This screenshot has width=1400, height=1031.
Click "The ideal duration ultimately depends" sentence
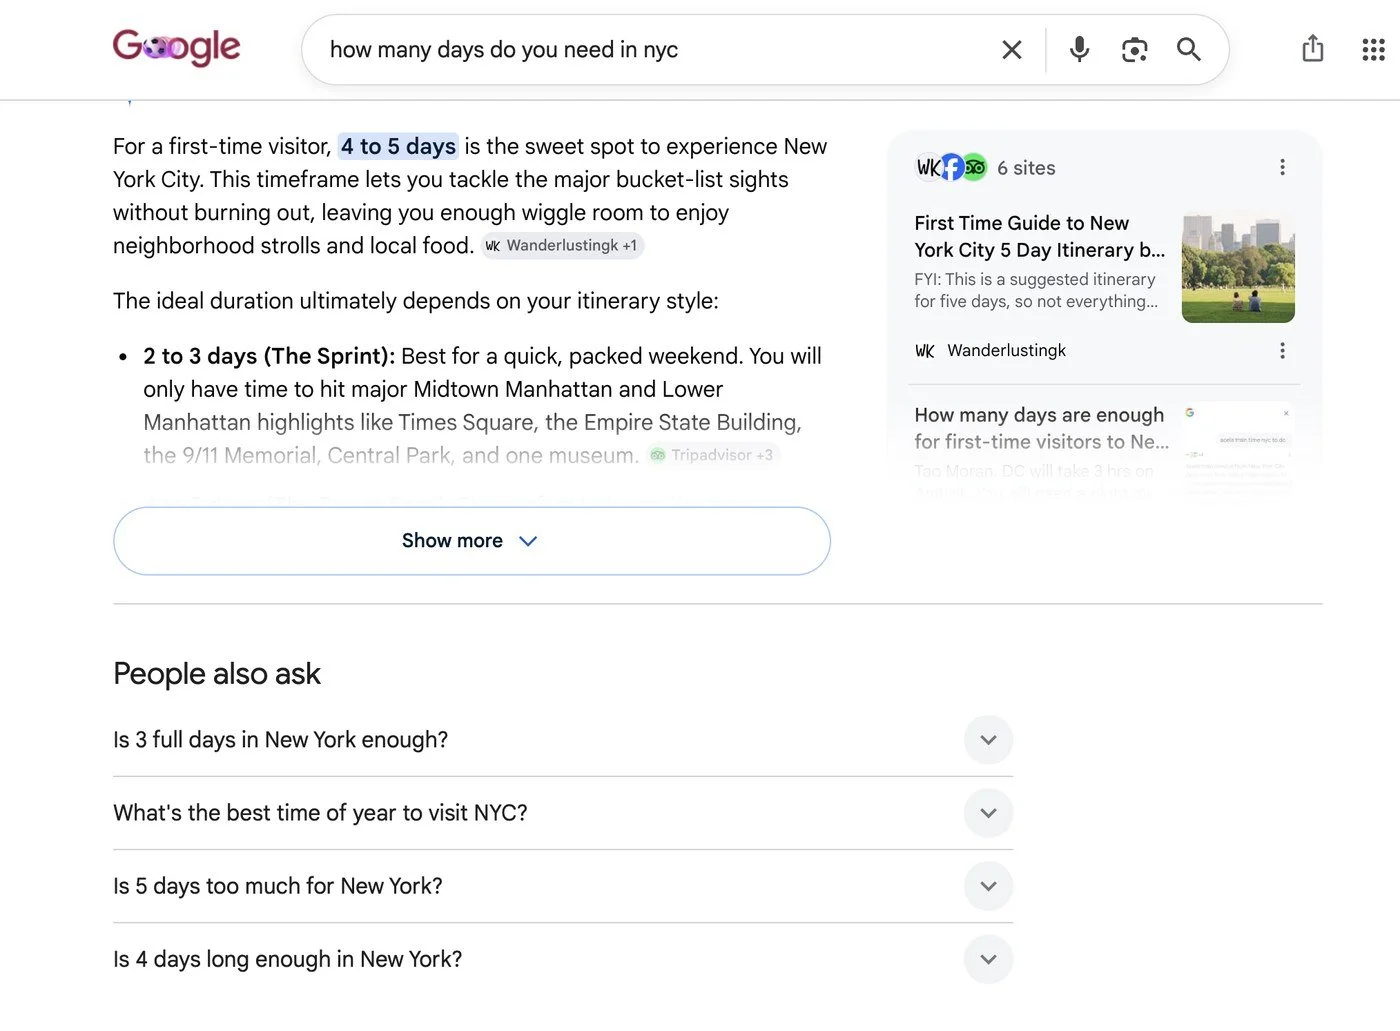(416, 301)
